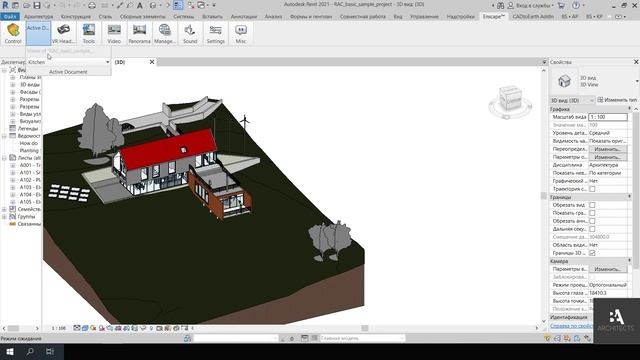Collapse the 'Графика' properties section
Viewport: 640px width, 360px height.
629,109
